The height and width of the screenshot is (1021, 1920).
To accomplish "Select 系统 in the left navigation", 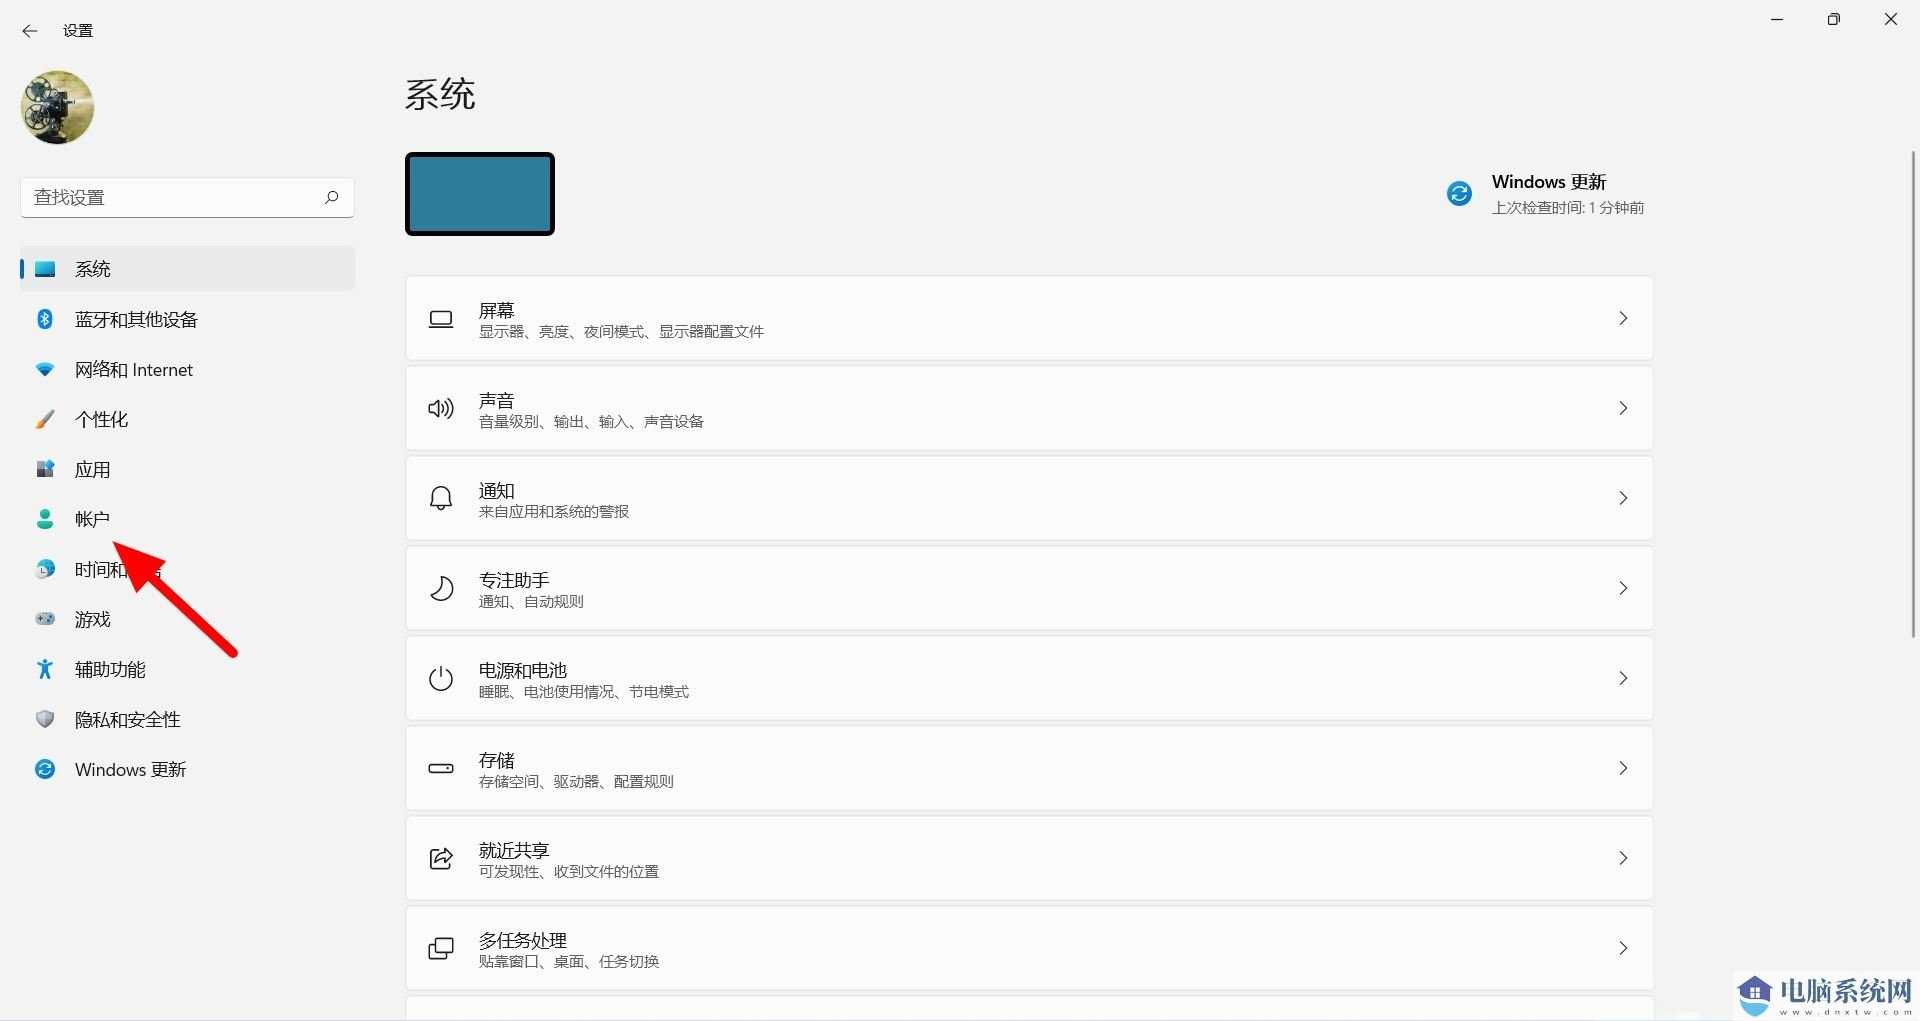I will coord(93,269).
